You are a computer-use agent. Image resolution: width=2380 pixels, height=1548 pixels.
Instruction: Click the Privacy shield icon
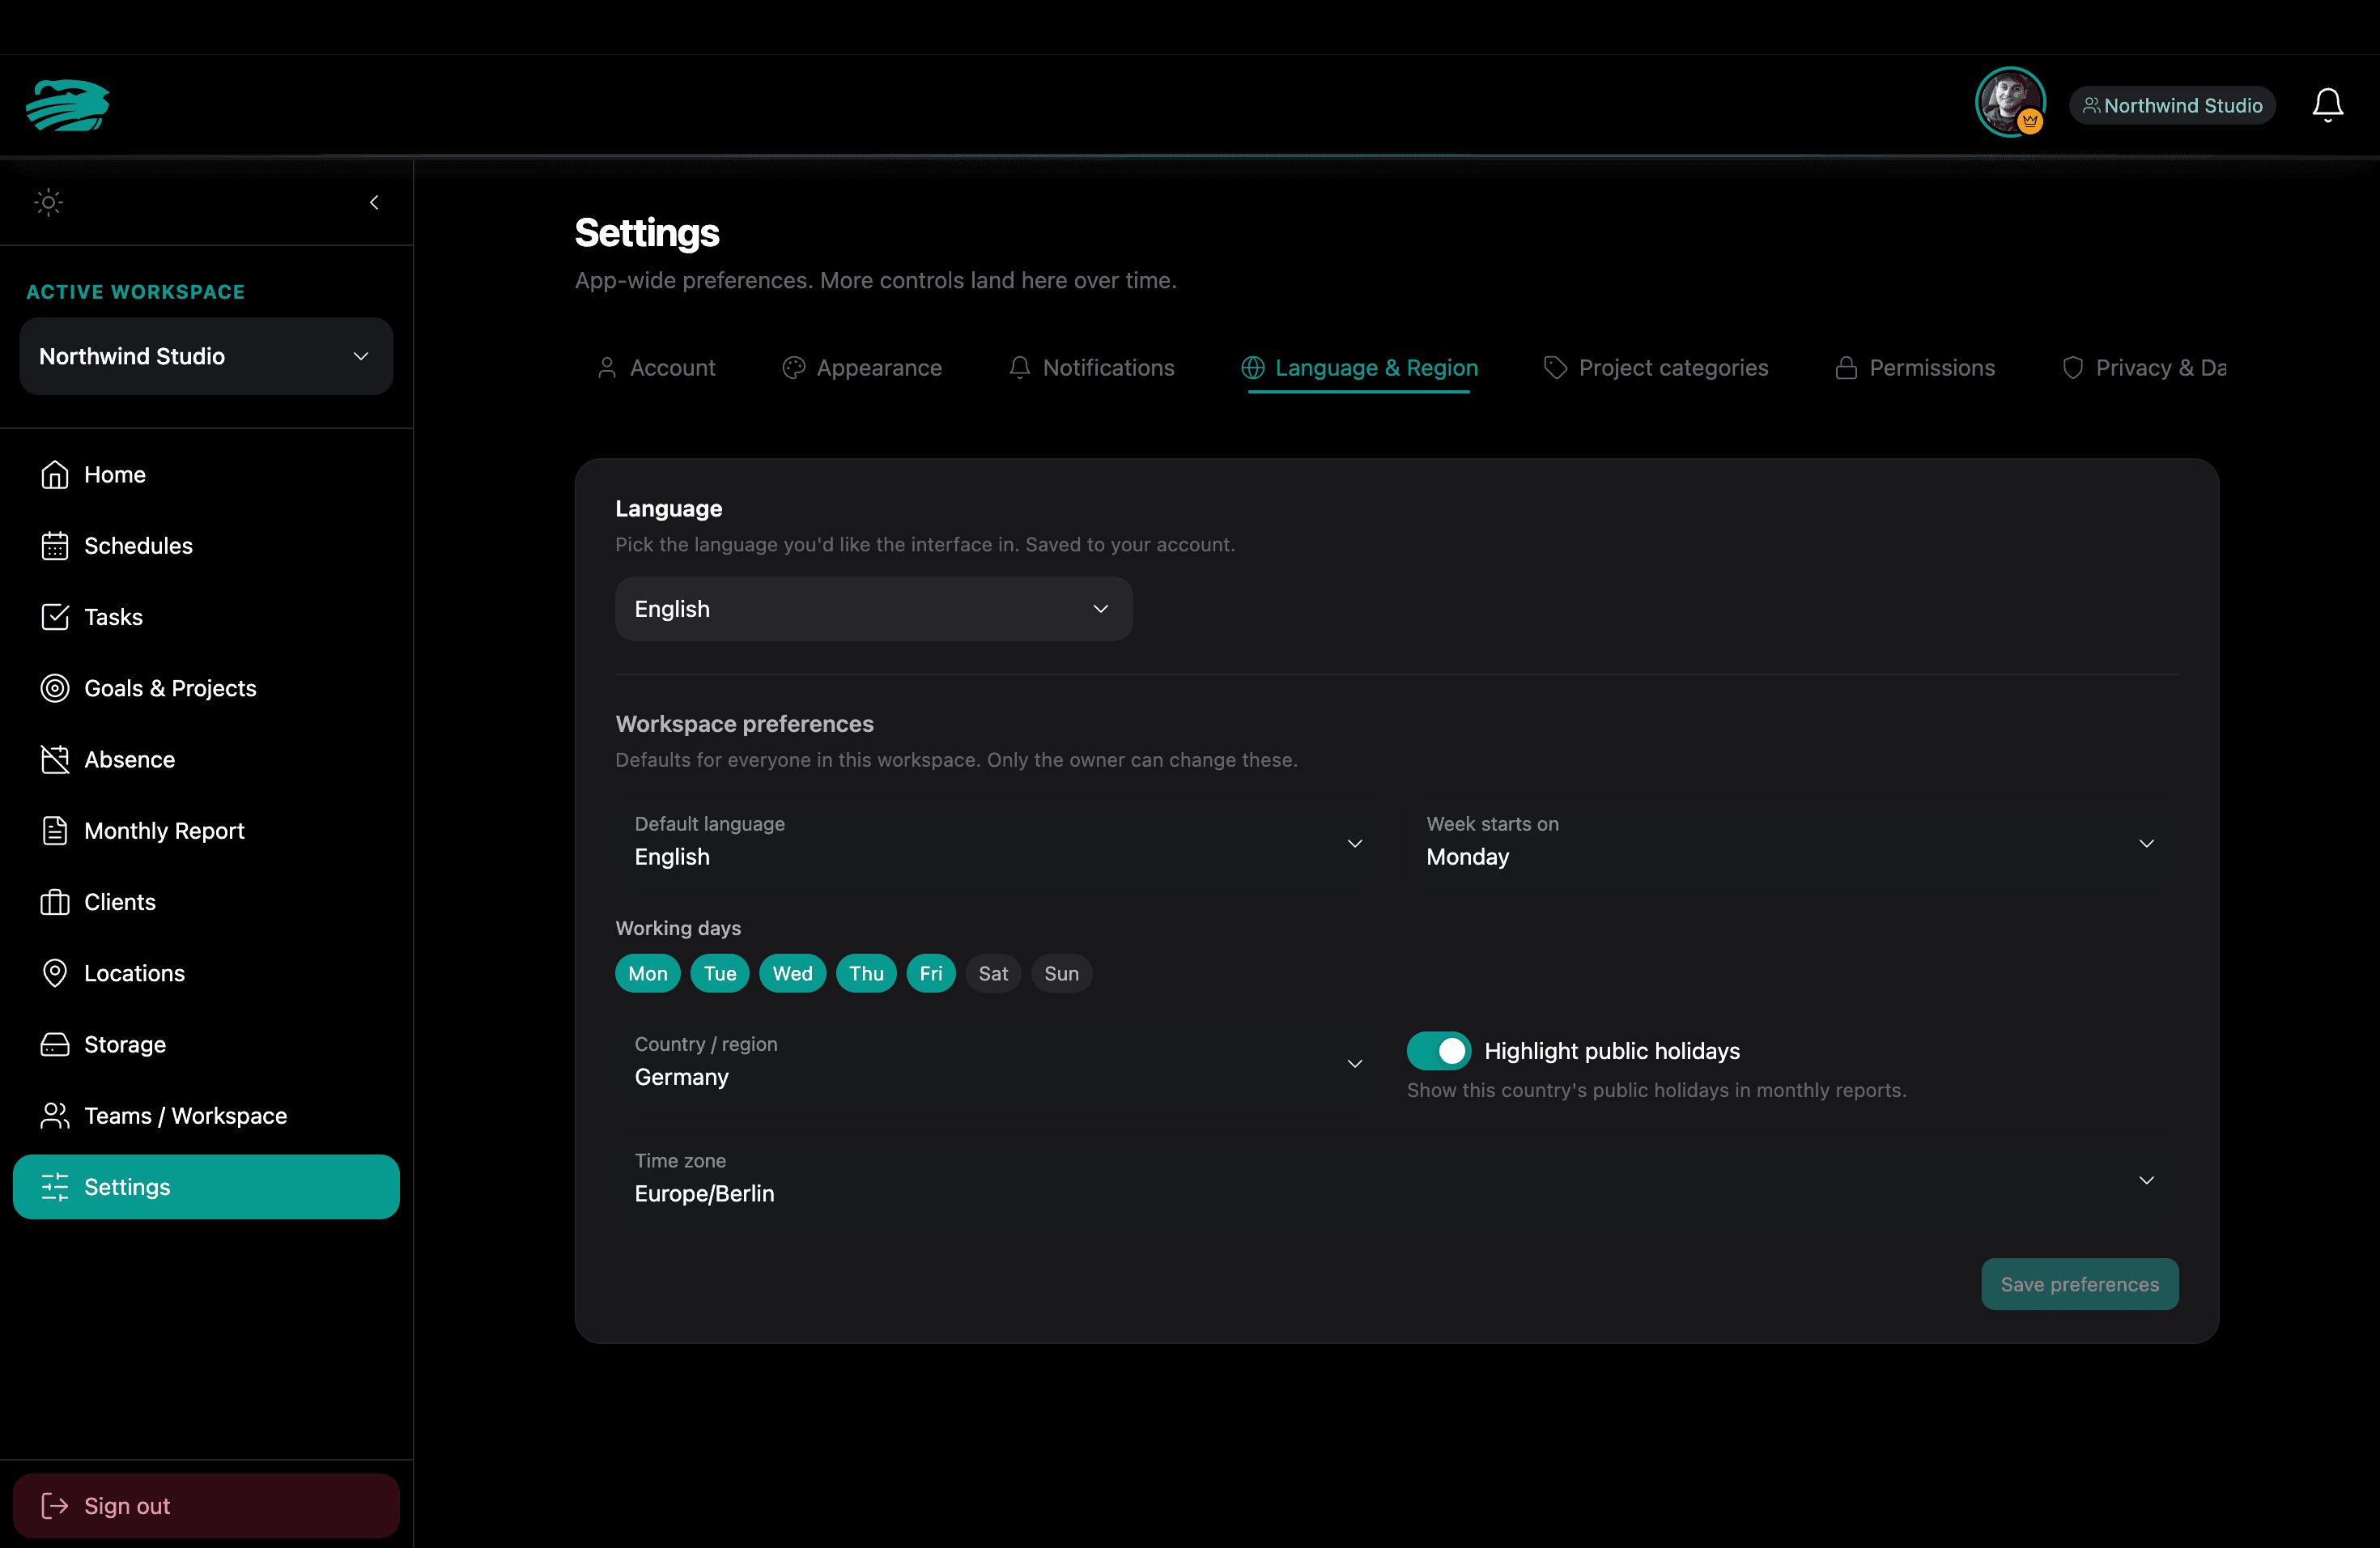click(x=2073, y=368)
